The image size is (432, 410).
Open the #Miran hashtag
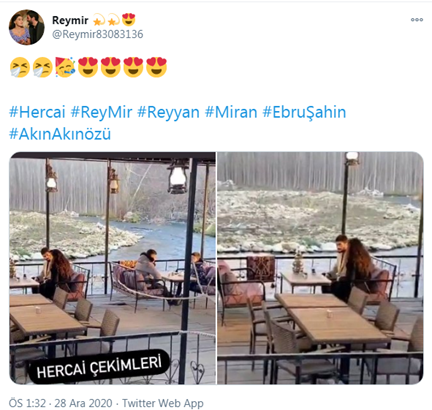point(231,112)
